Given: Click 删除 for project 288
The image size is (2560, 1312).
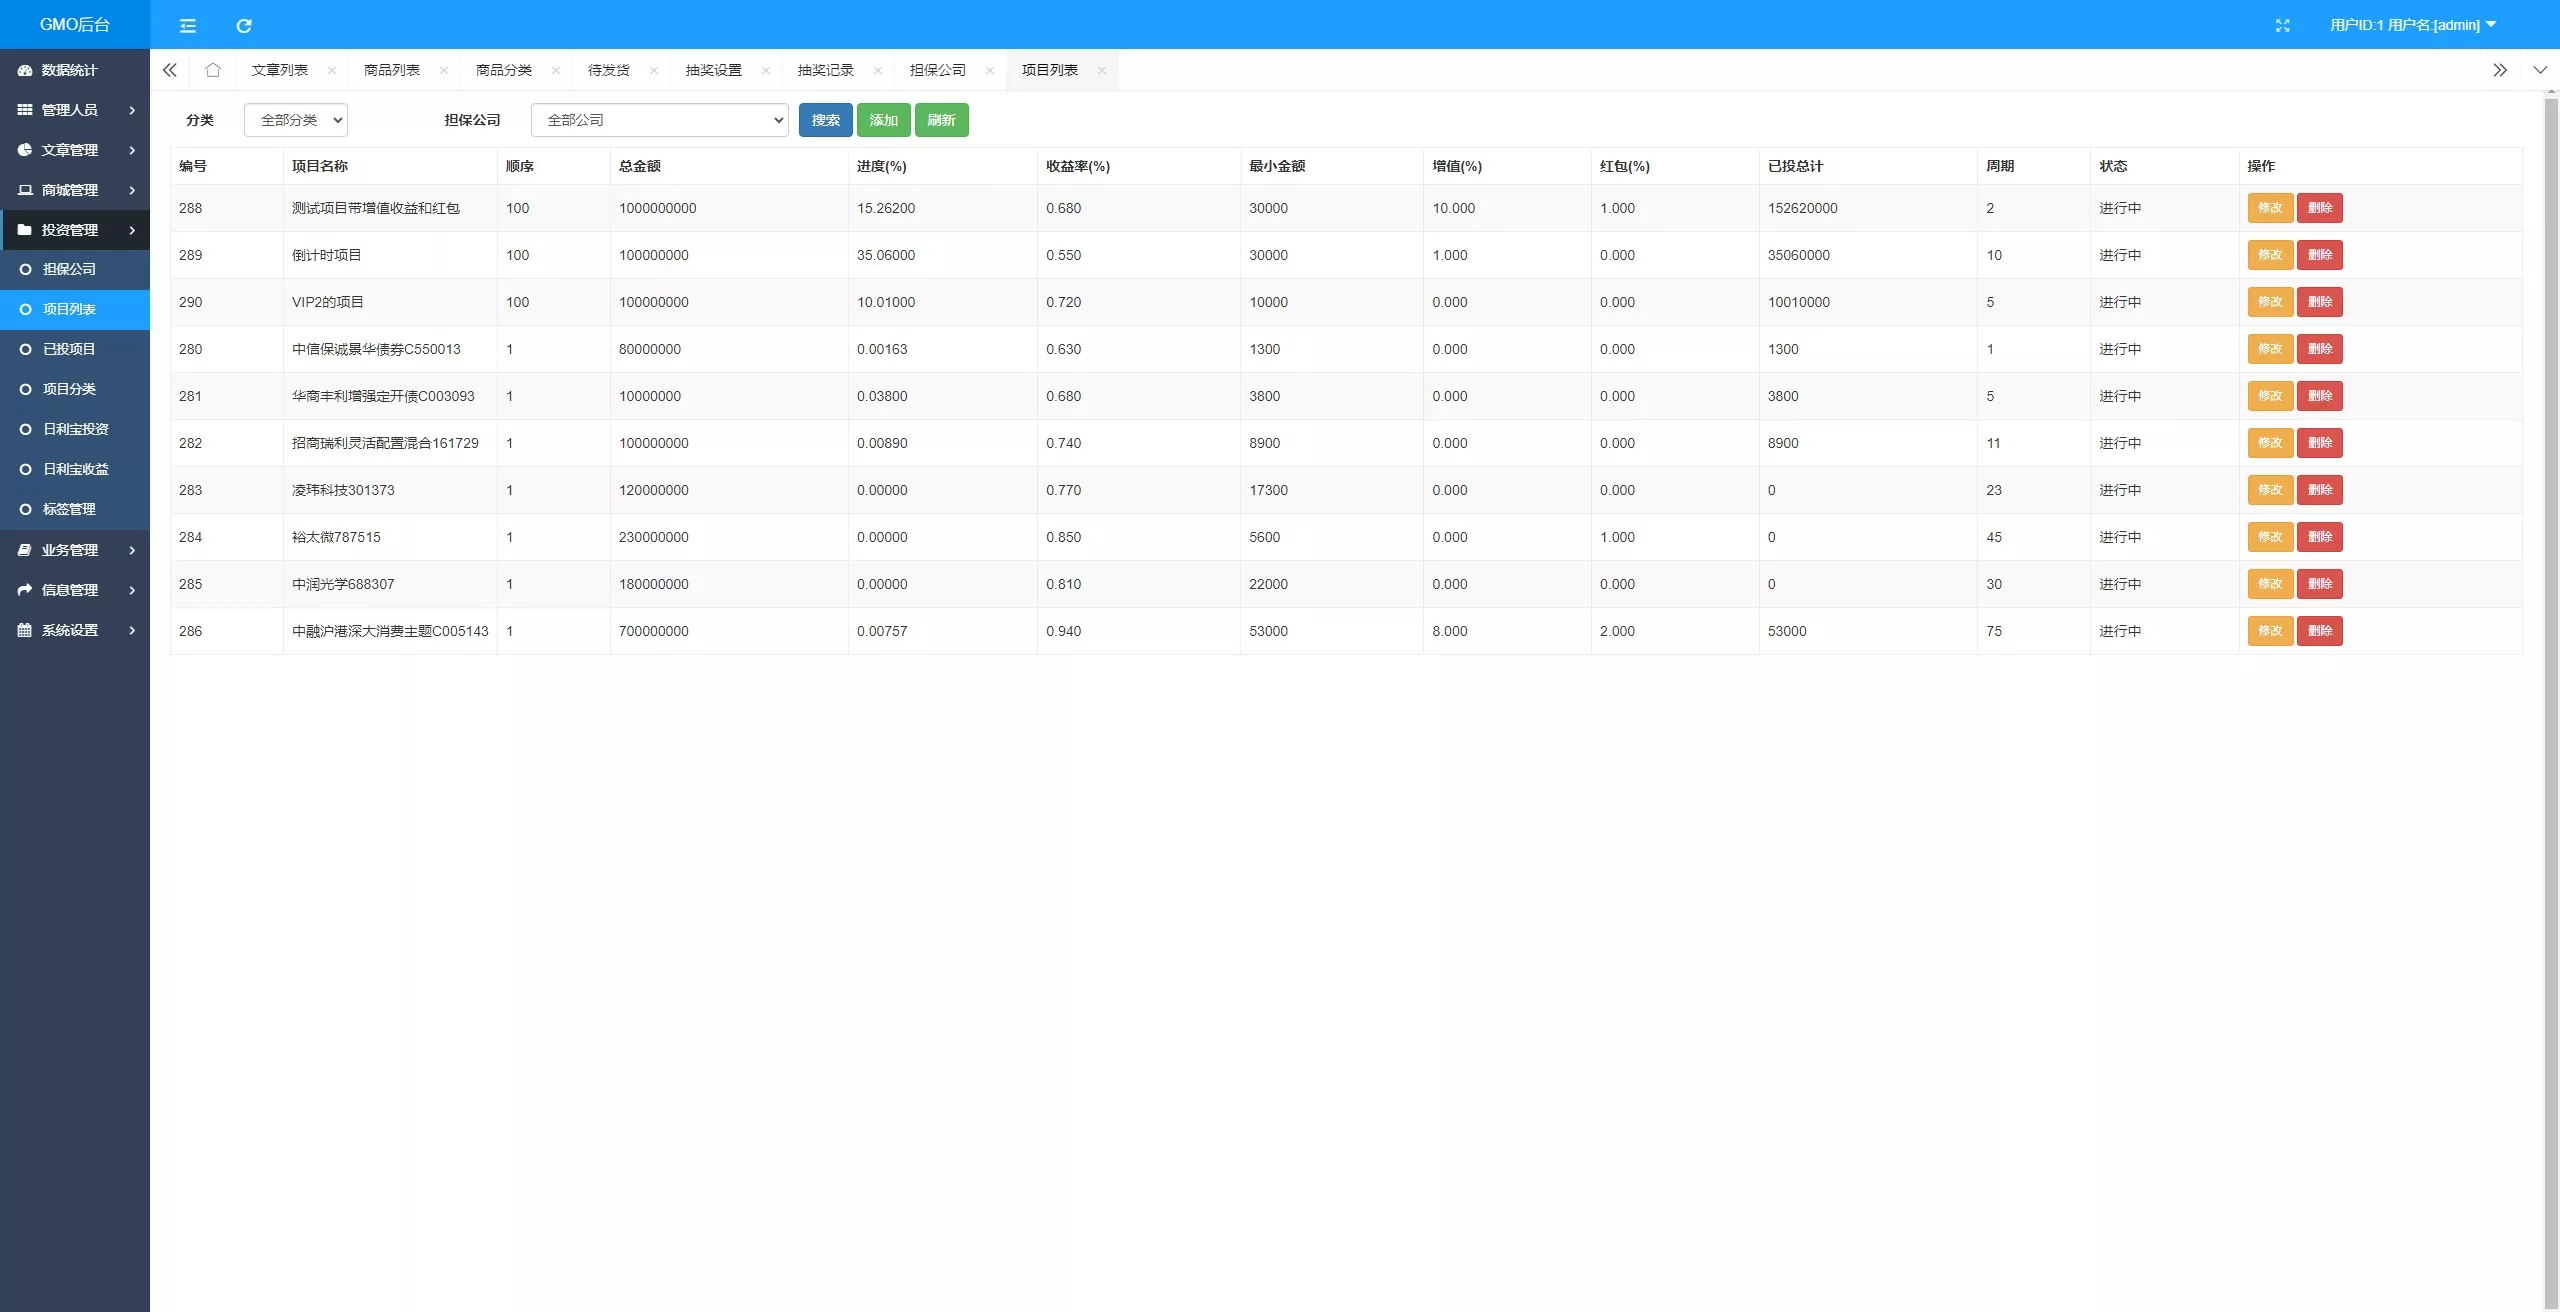Looking at the screenshot, I should pyautogui.click(x=2320, y=208).
